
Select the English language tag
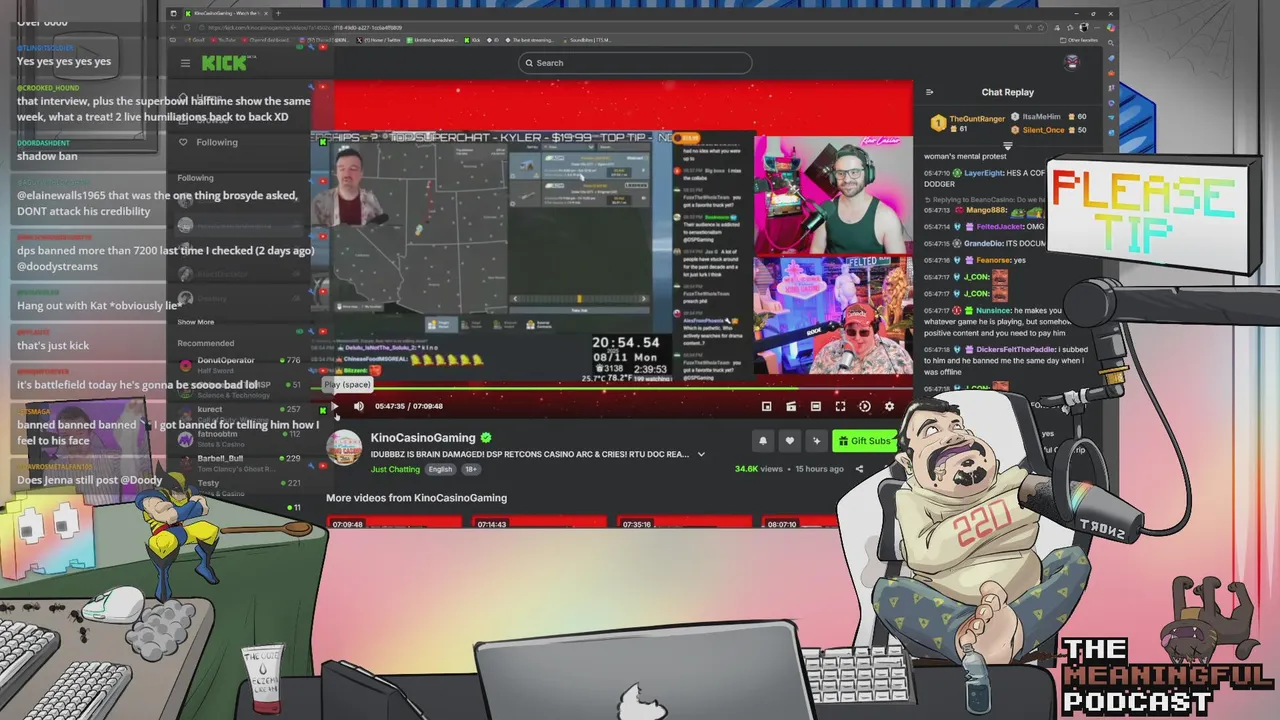440,469
